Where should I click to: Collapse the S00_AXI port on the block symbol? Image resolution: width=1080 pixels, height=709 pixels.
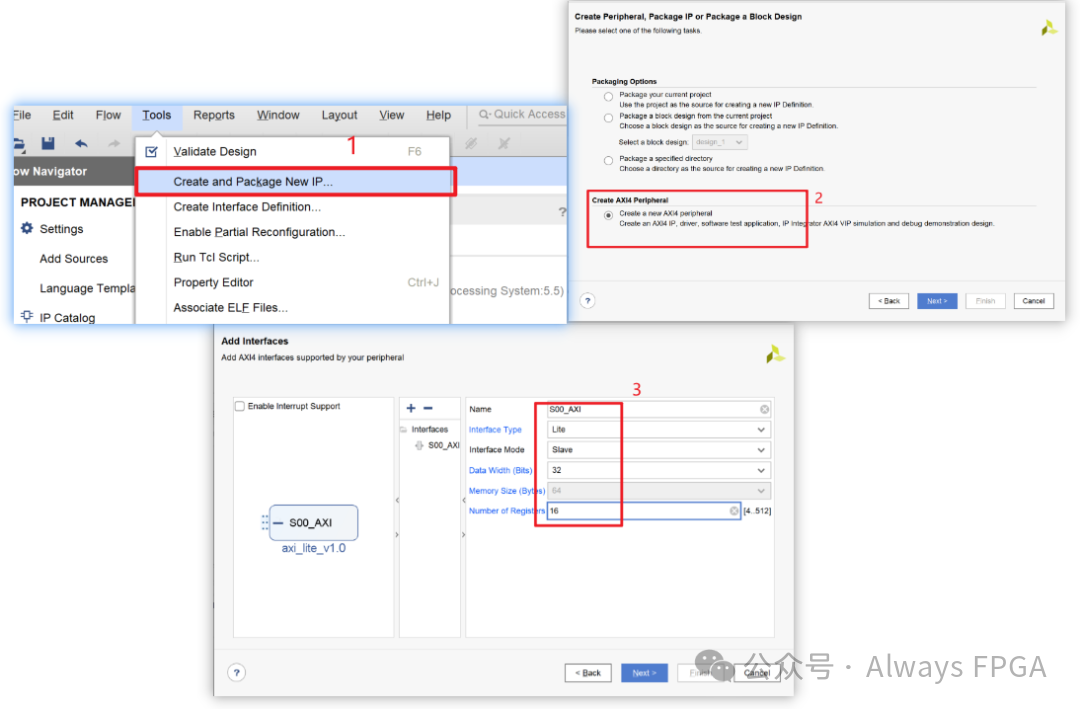coord(278,523)
